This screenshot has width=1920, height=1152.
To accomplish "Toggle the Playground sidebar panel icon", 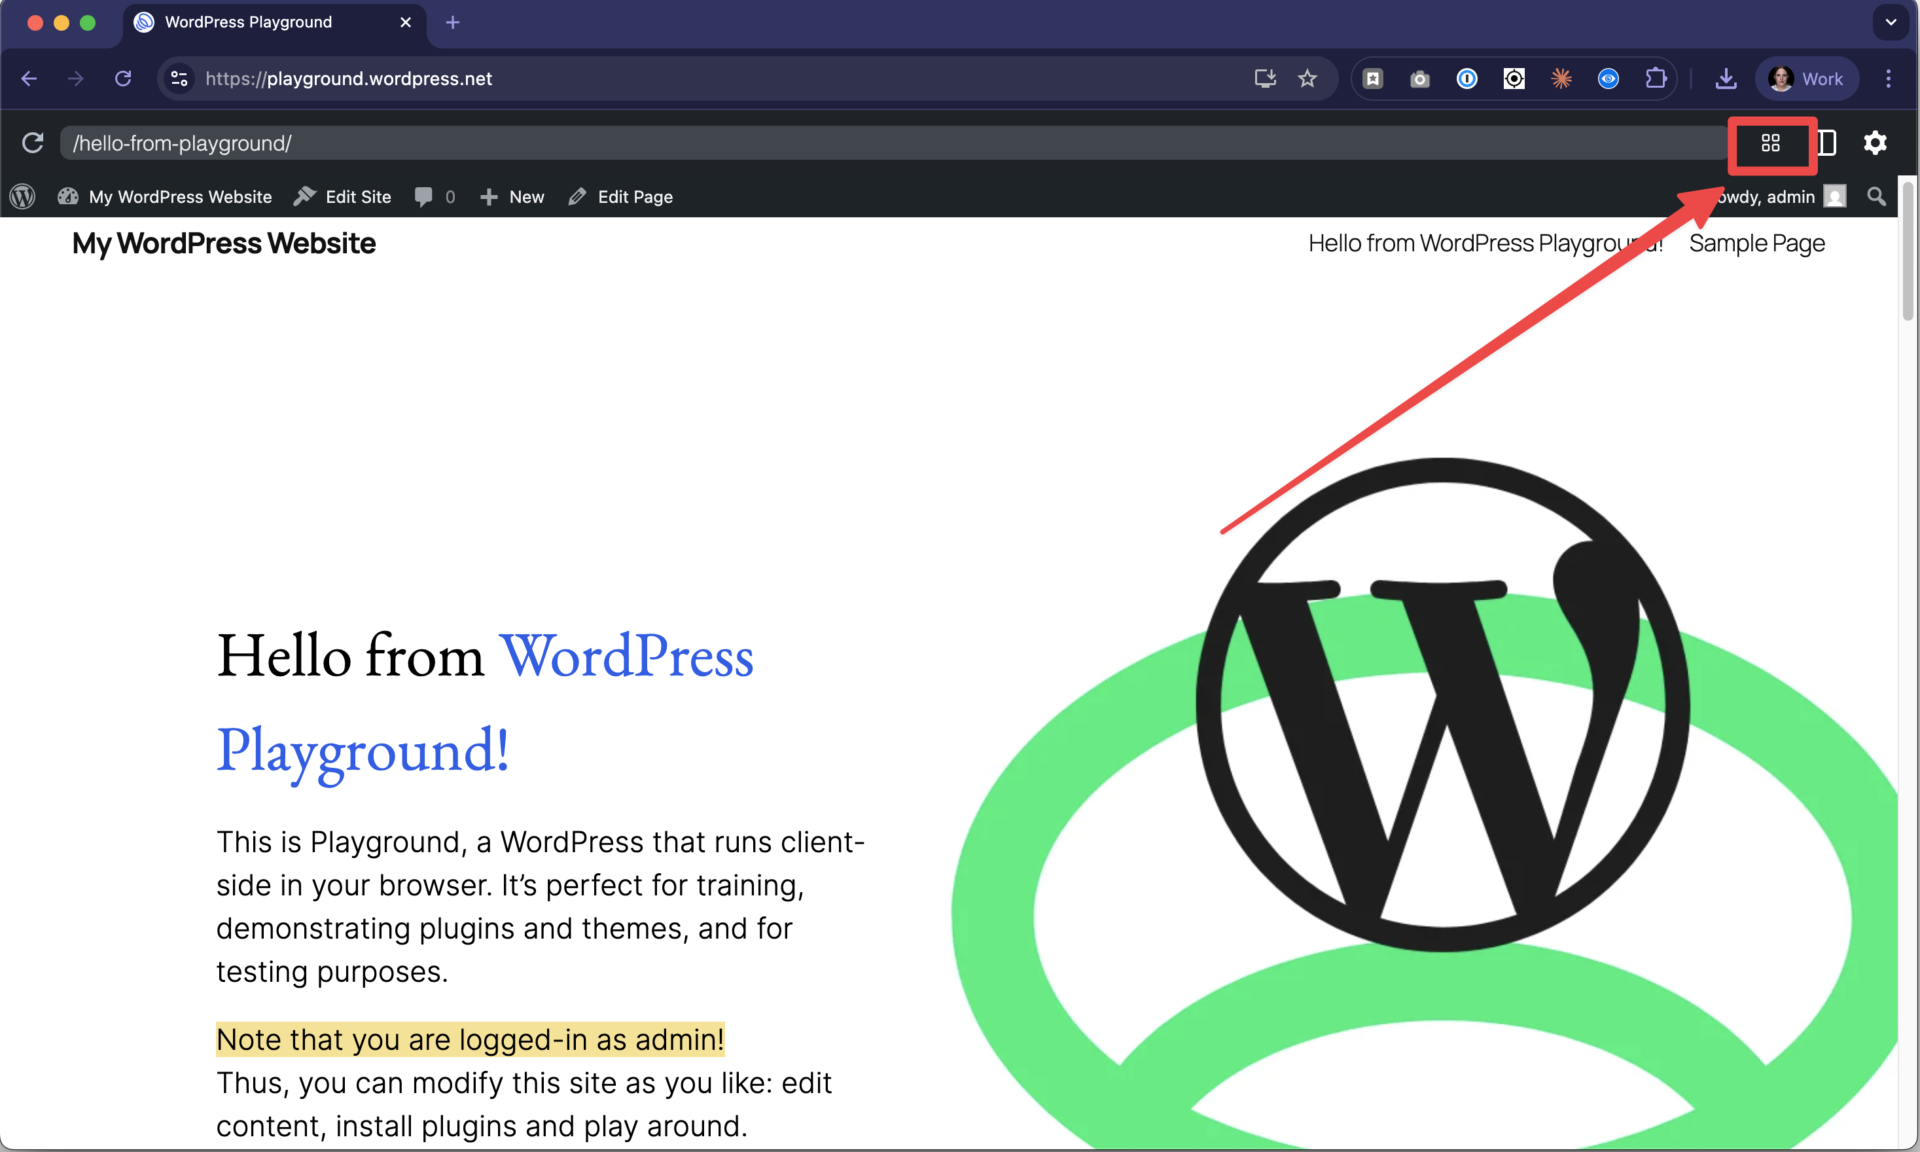I will 1826,143.
